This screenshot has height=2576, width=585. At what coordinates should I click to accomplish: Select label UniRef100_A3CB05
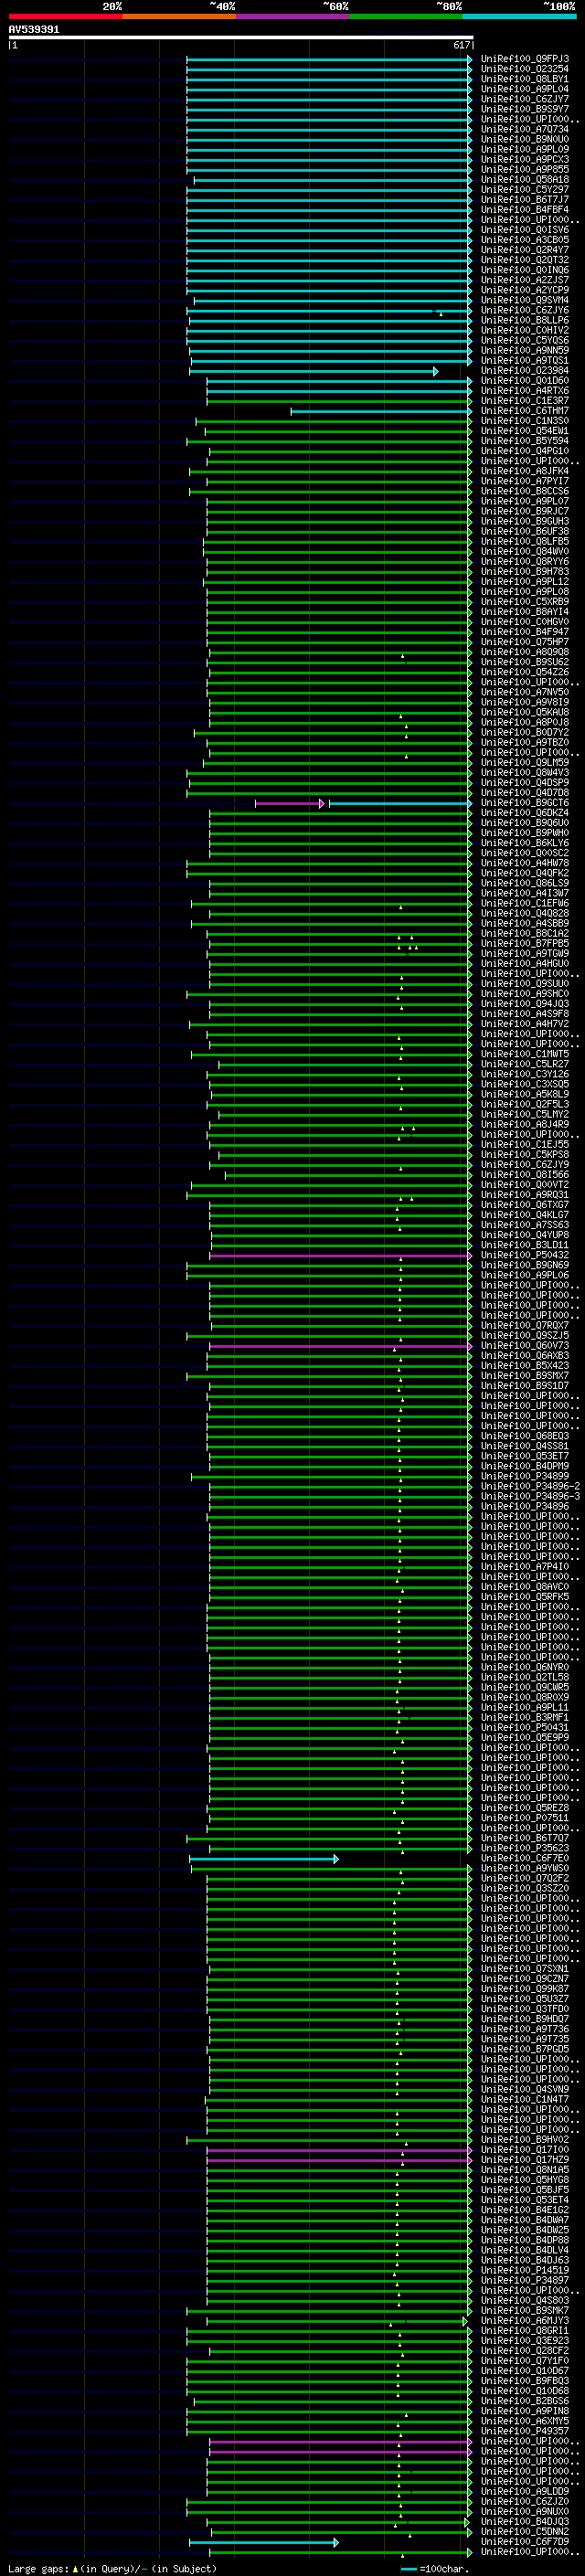(524, 240)
